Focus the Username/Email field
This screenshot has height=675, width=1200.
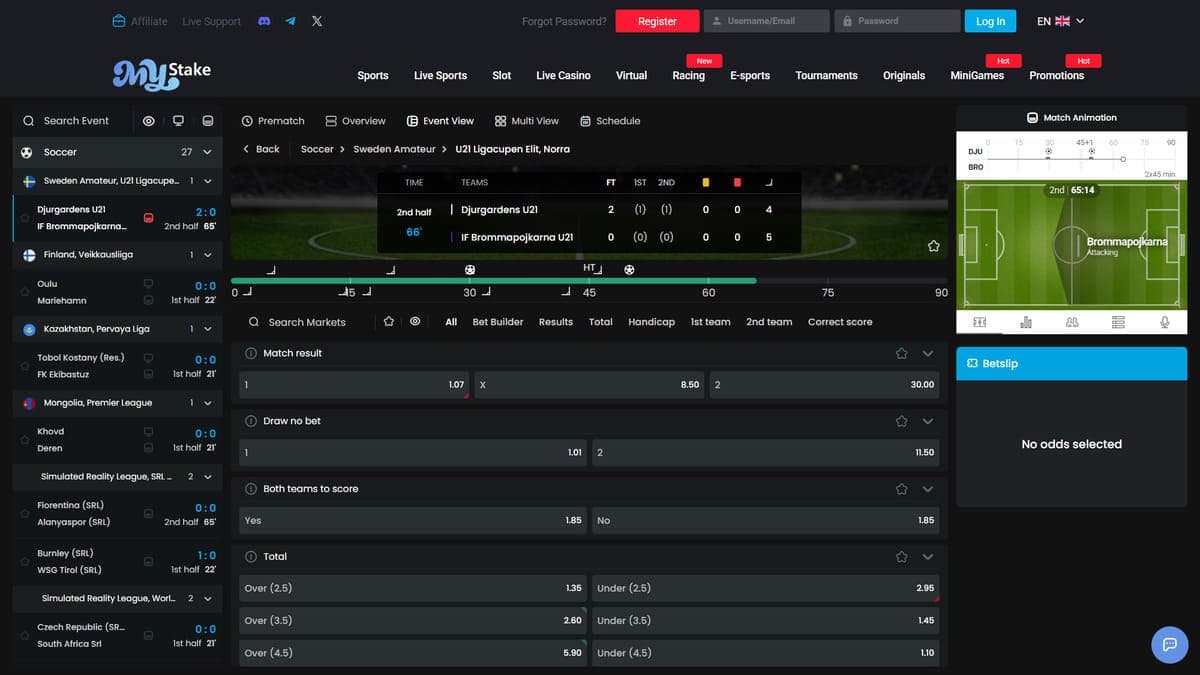[x=767, y=21]
